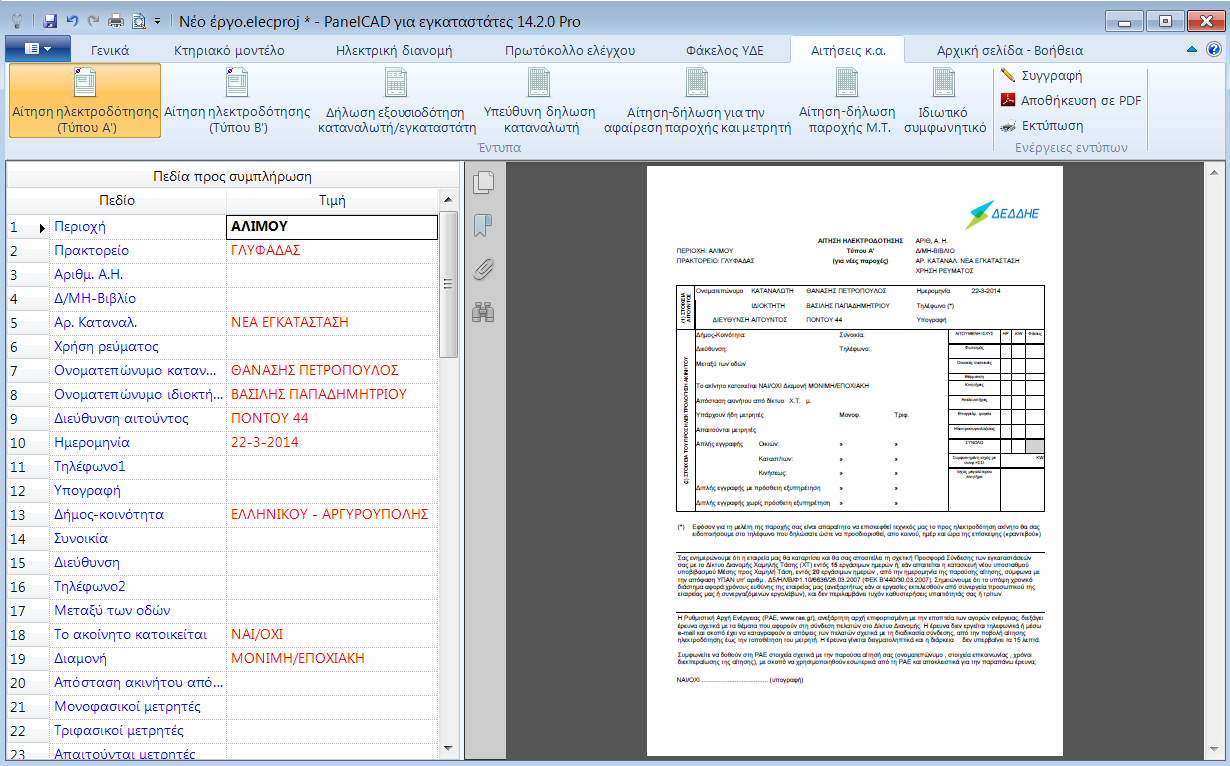1230x766 pixels.
Task: Click the Αποθήκευση σε PDF button
Action: pos(1072,100)
